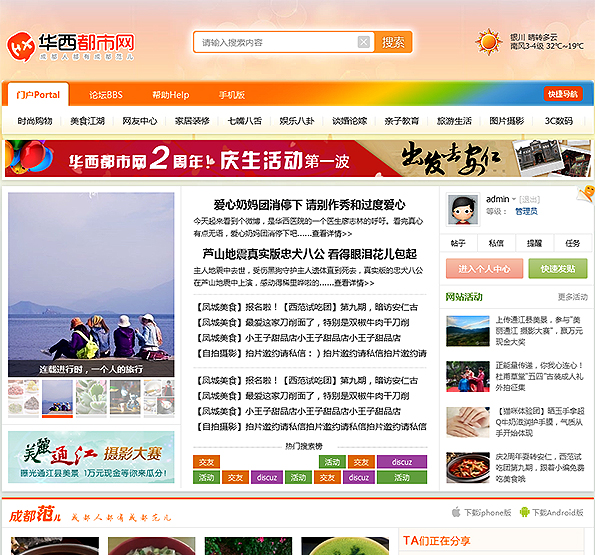Click the orange 搜索 search button
The width and height of the screenshot is (595, 555).
point(393,42)
